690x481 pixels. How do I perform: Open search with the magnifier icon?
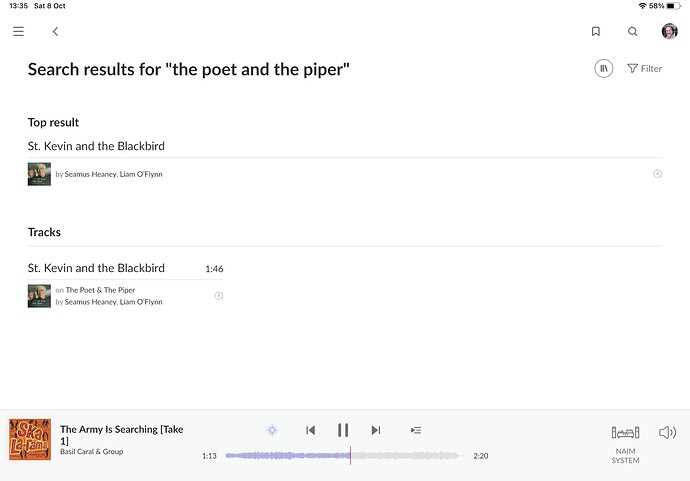pos(633,32)
